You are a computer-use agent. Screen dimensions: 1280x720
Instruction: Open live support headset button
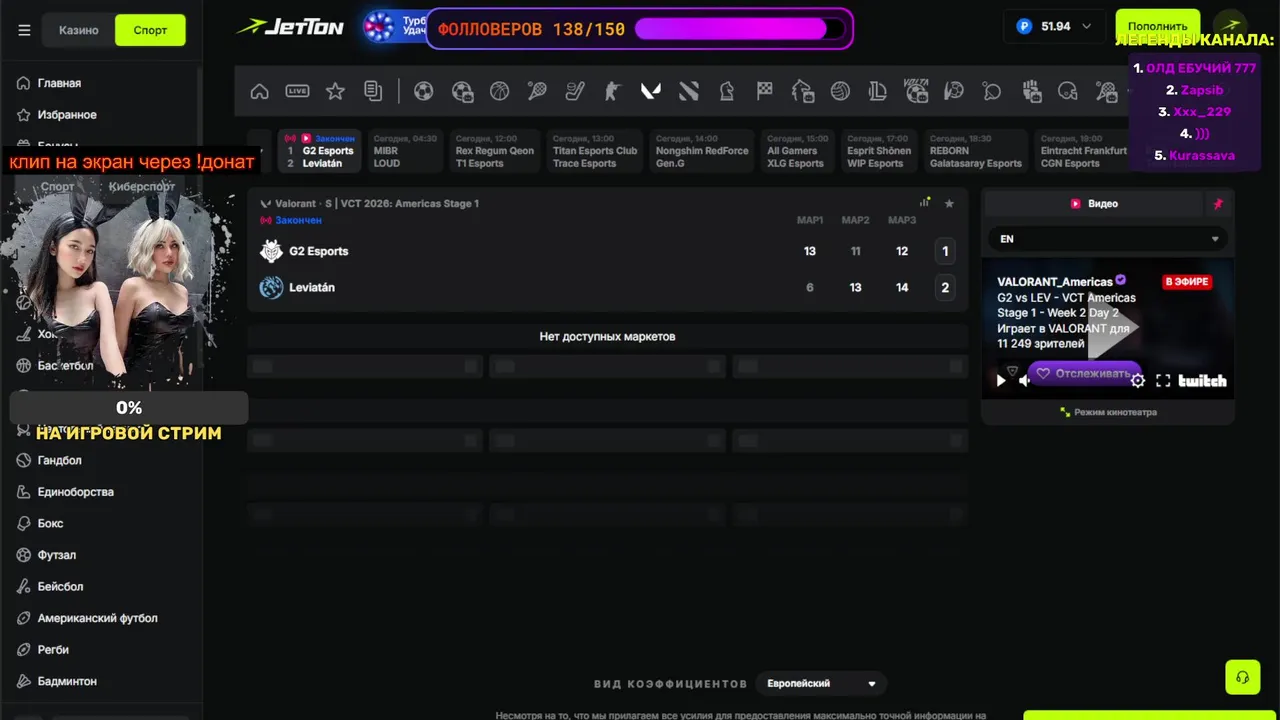[1243, 677]
